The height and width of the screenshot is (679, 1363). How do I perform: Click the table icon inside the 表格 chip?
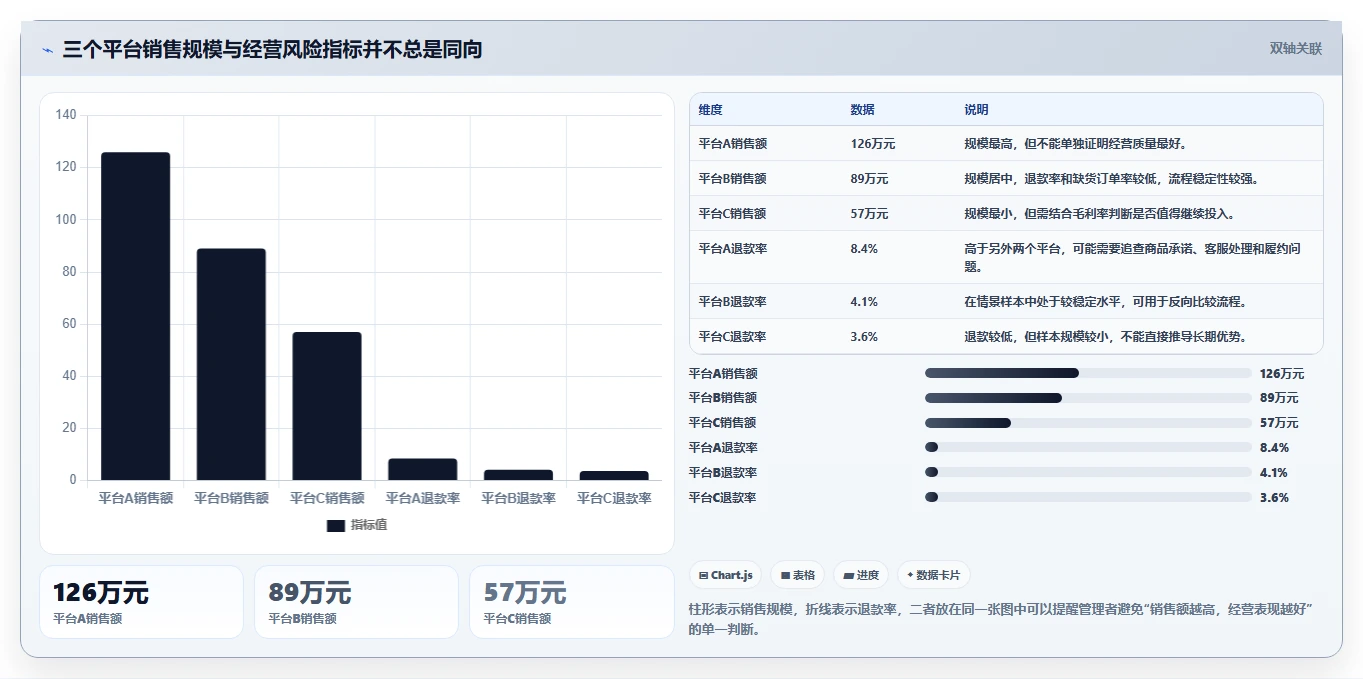tap(786, 576)
